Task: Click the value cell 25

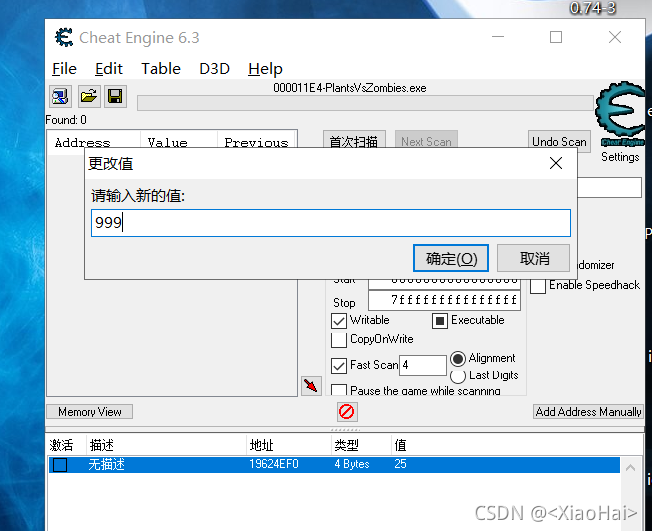Action: [x=400, y=464]
